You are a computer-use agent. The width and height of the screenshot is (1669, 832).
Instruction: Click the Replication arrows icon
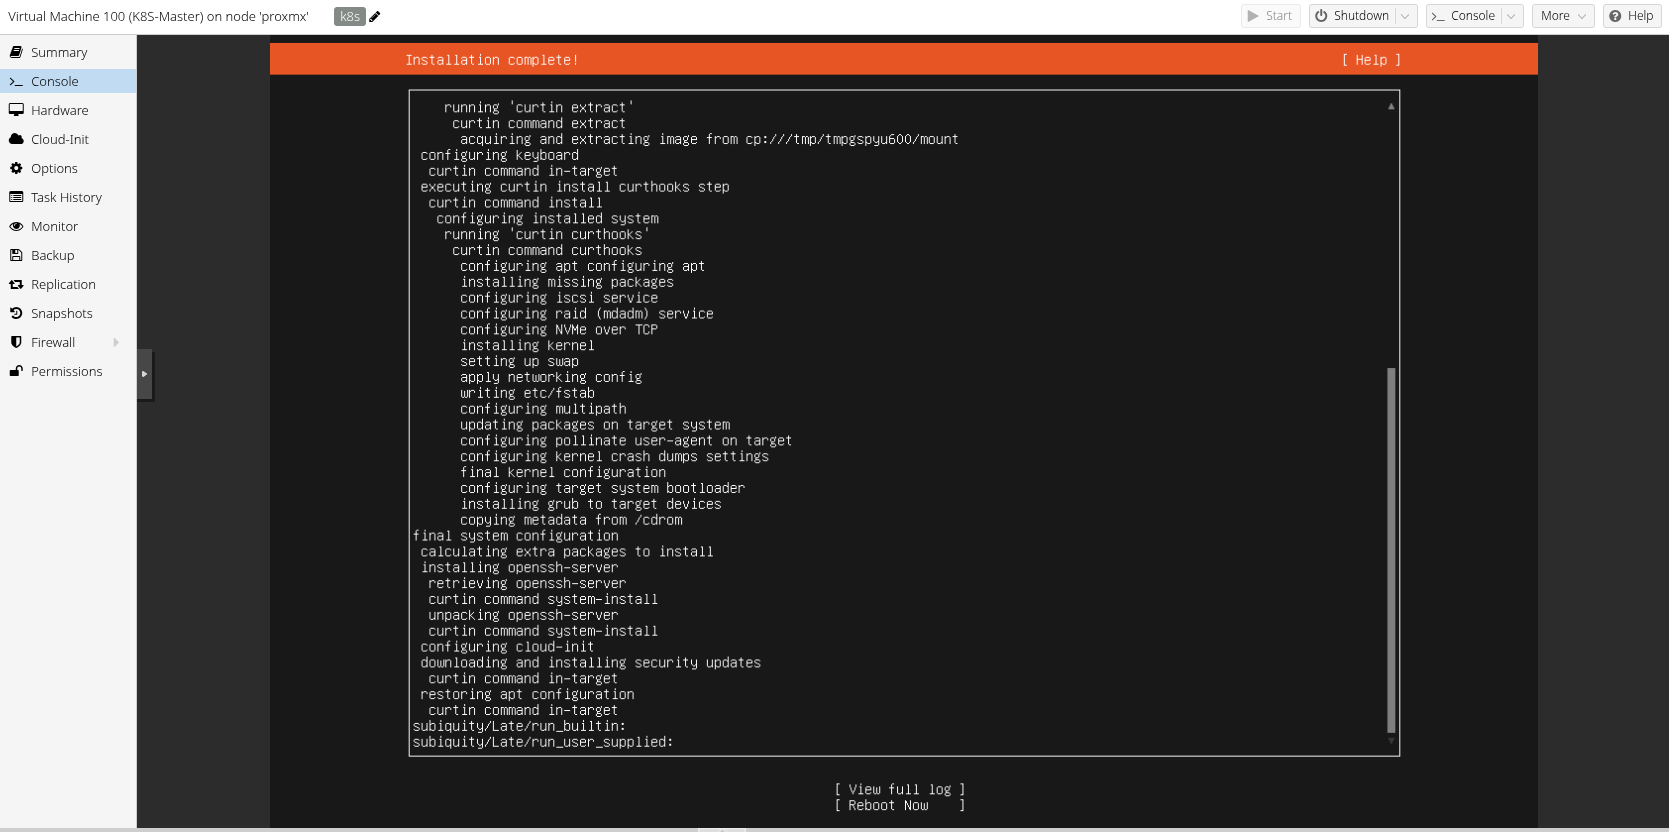(x=16, y=284)
